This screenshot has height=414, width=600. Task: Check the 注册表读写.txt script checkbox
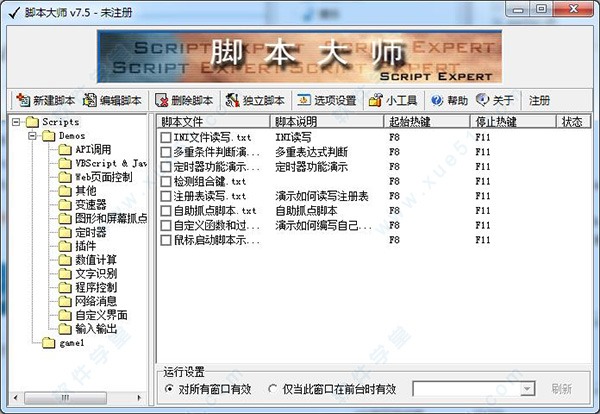click(166, 196)
